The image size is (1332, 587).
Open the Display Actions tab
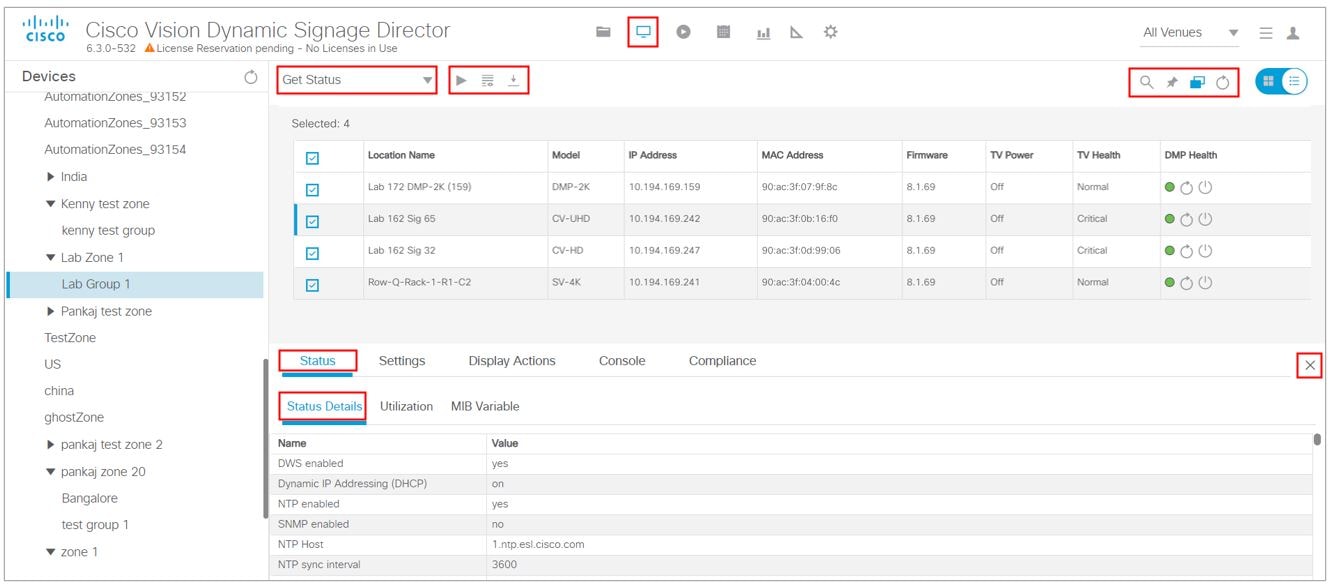tap(512, 361)
